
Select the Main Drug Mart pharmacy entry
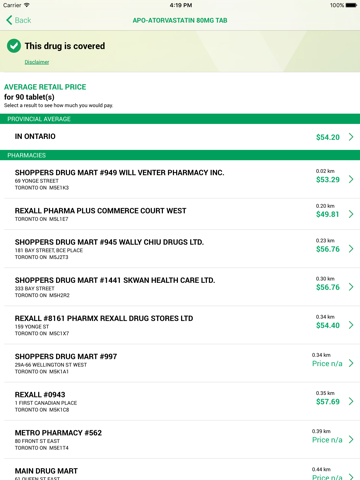[x=180, y=471]
